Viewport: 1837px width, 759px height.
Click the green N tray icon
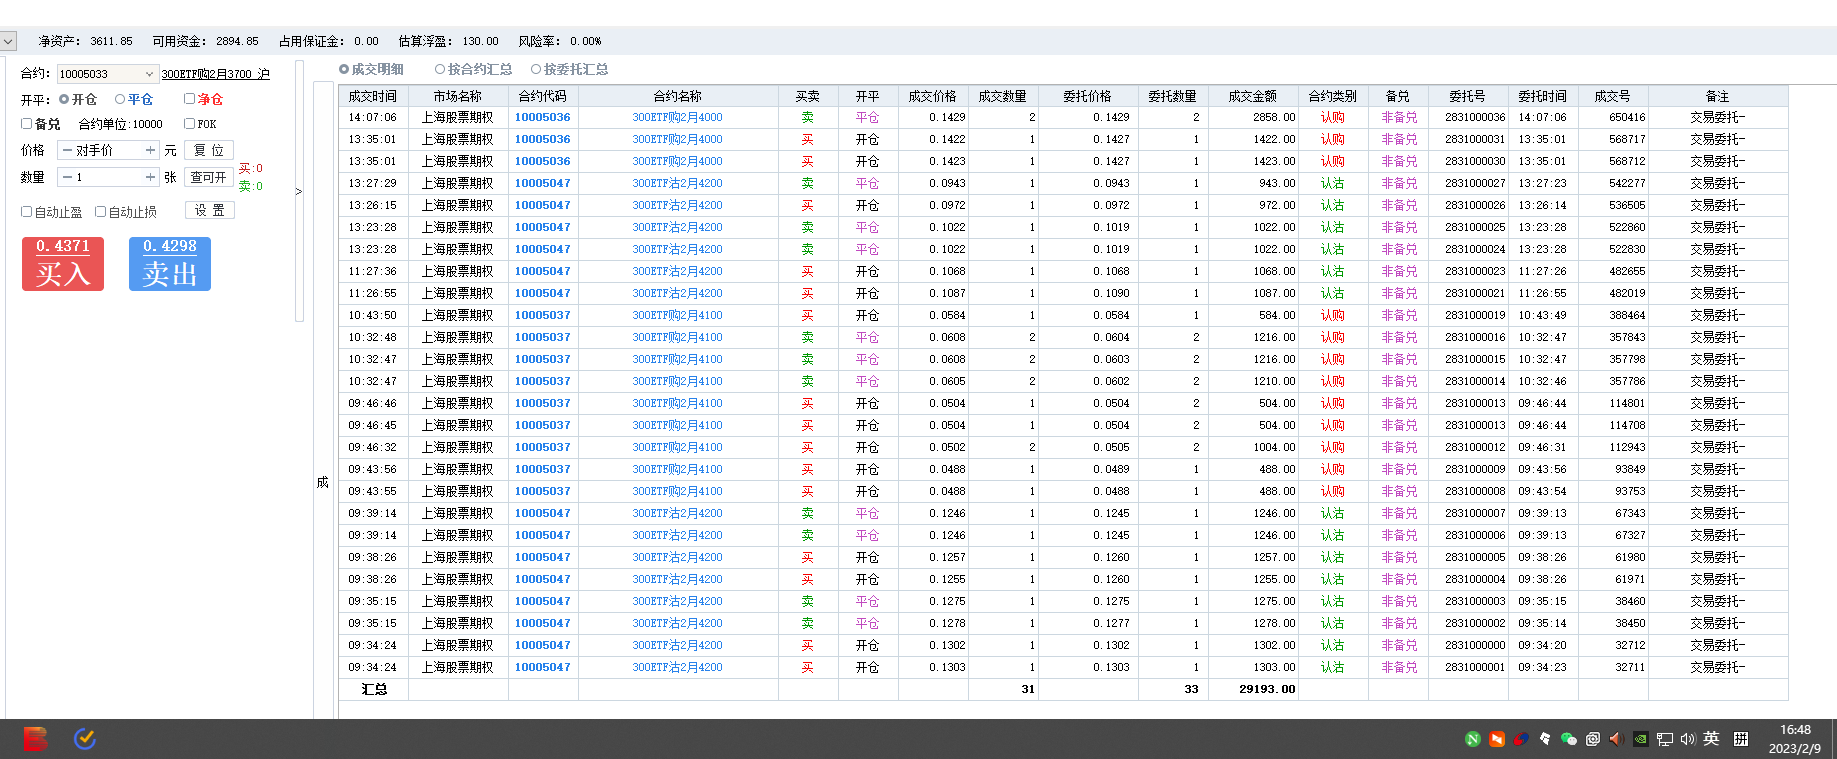tap(1473, 739)
